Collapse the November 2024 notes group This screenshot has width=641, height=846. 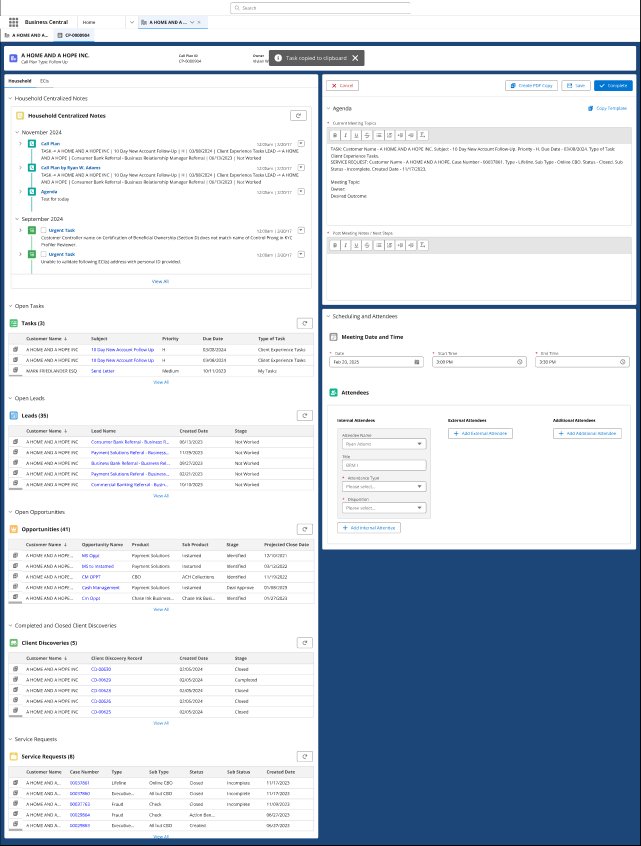click(x=17, y=132)
